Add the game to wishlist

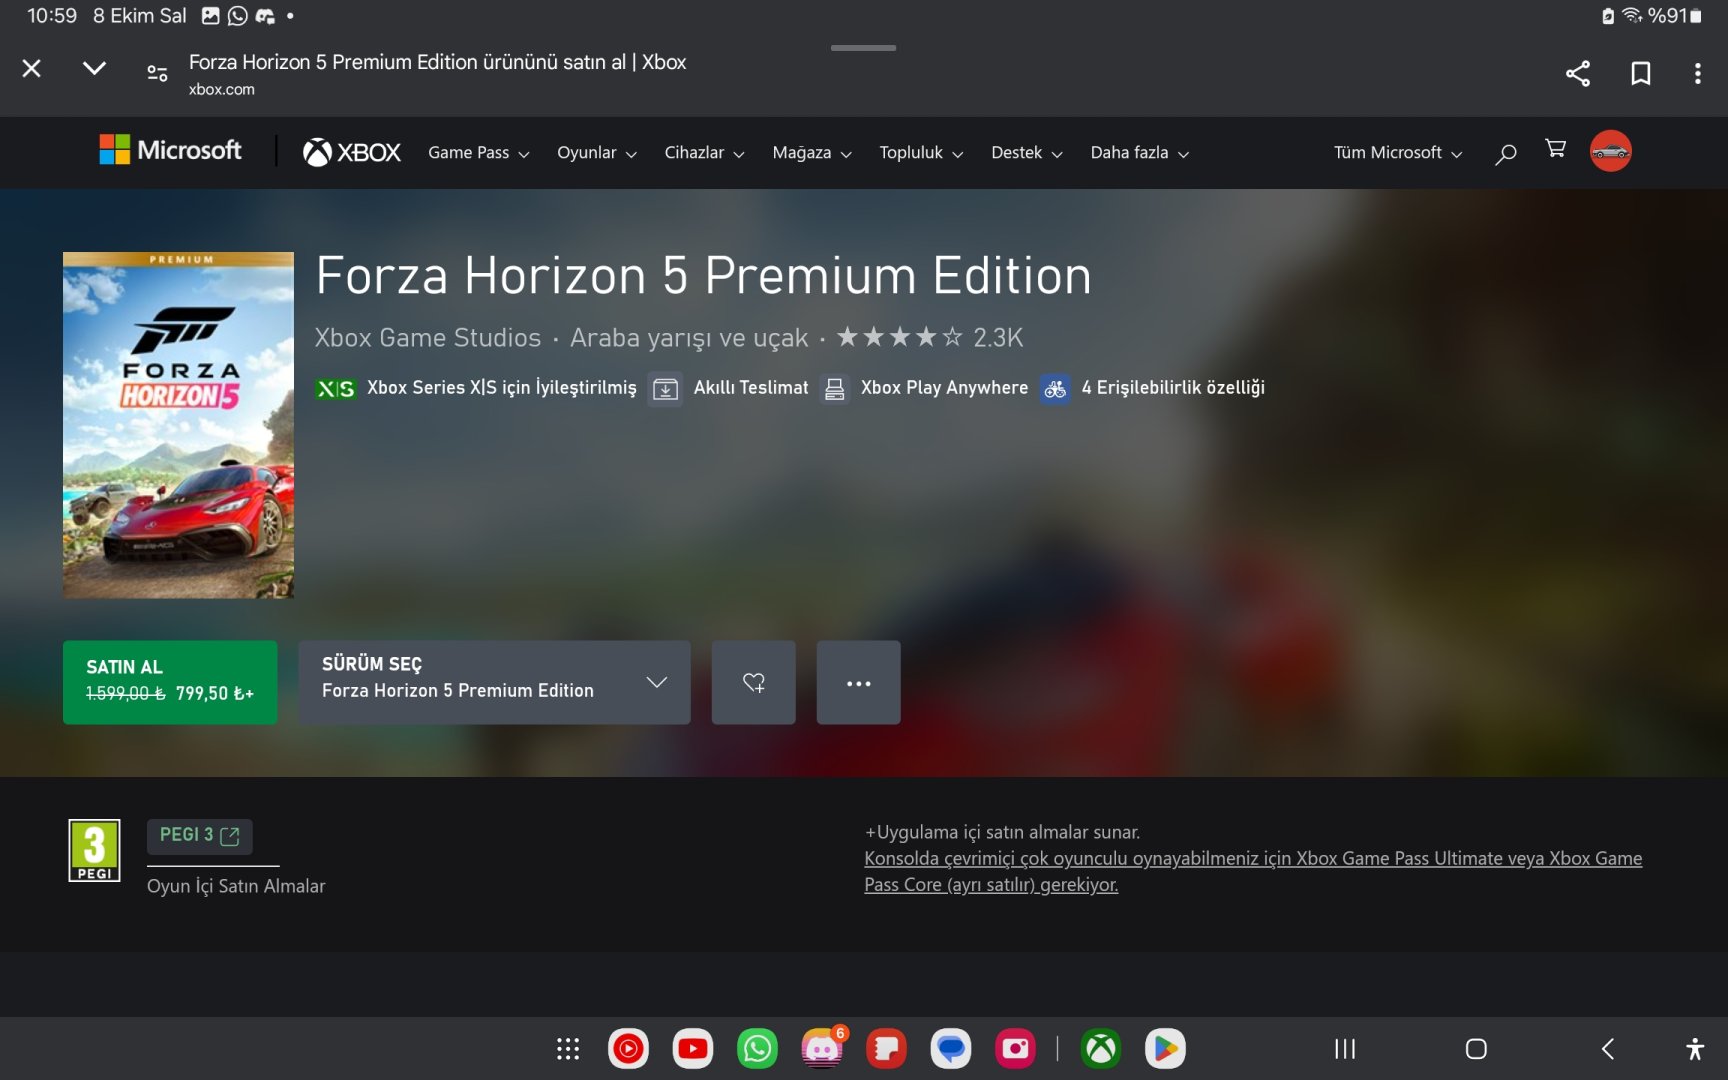coord(754,682)
